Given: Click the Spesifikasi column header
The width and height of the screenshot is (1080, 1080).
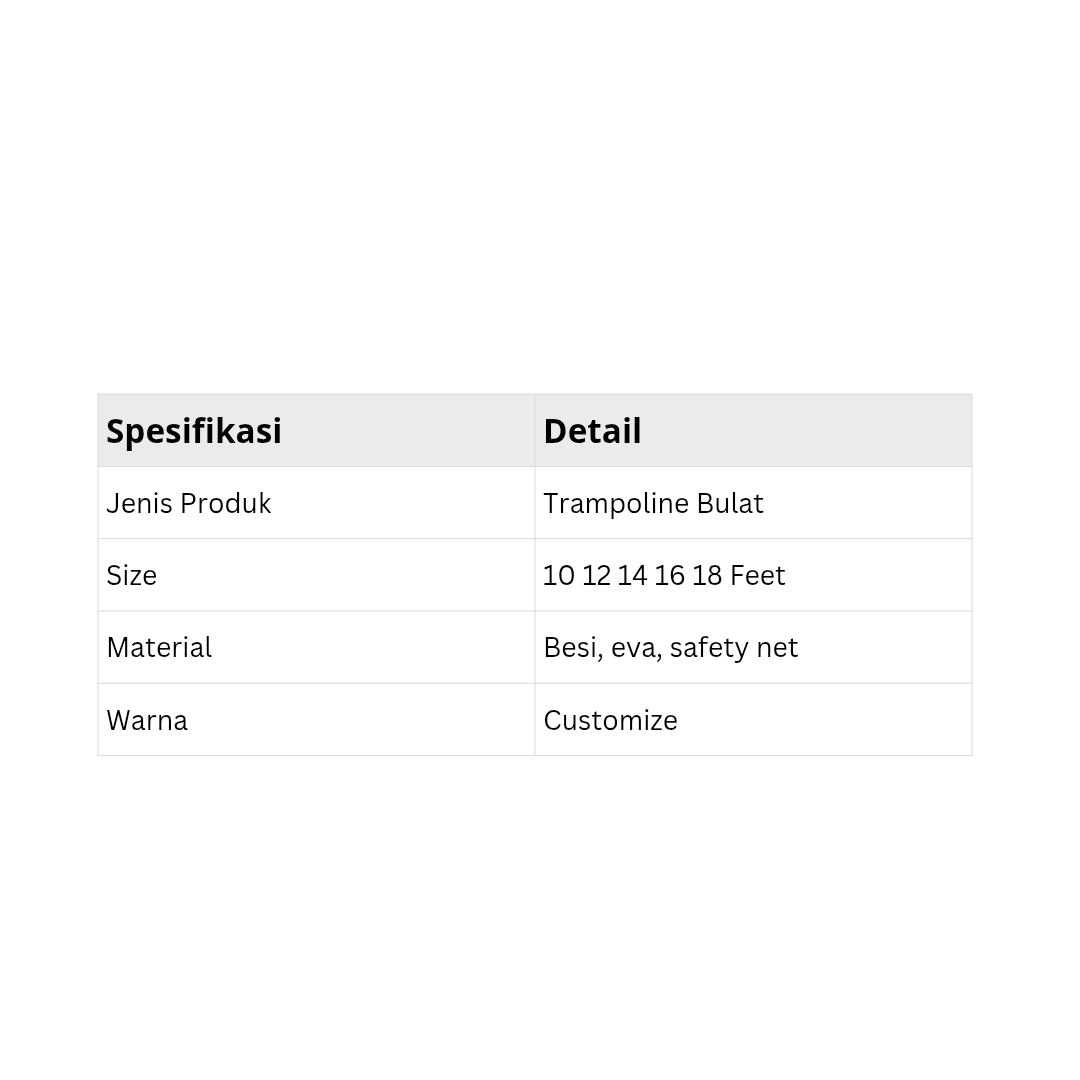Looking at the screenshot, I should tap(194, 431).
